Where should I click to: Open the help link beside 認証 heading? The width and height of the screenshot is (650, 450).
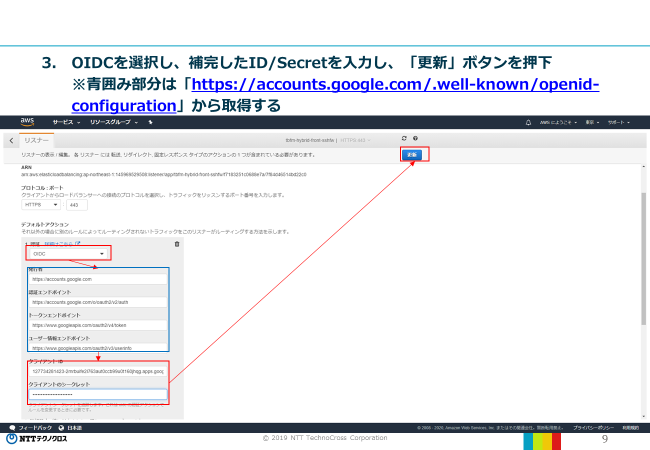(x=62, y=244)
